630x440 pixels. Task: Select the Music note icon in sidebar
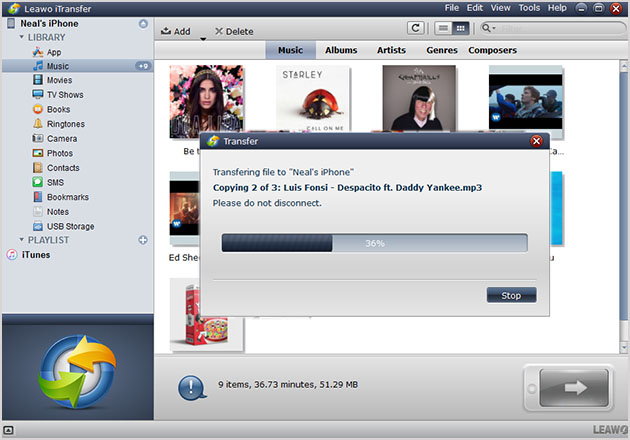(x=38, y=66)
